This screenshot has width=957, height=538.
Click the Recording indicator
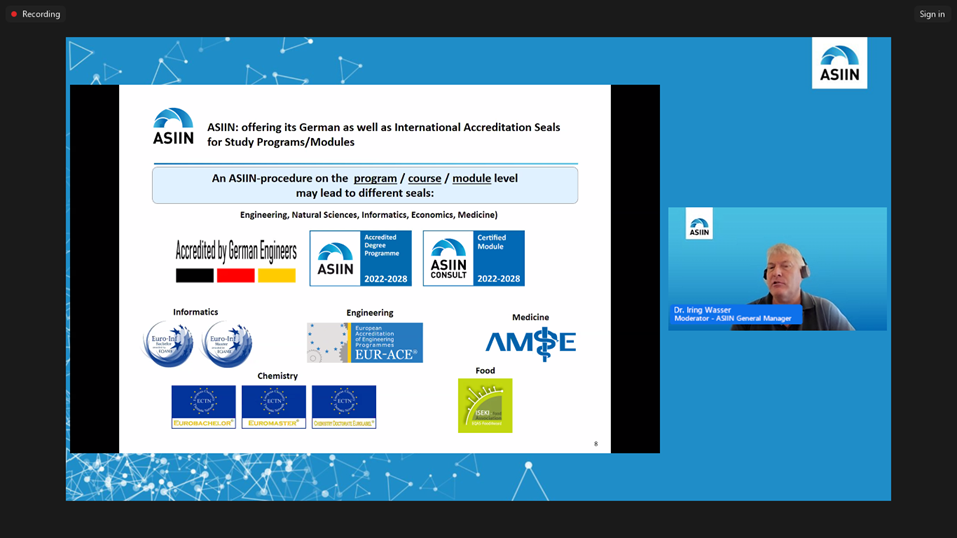point(35,14)
